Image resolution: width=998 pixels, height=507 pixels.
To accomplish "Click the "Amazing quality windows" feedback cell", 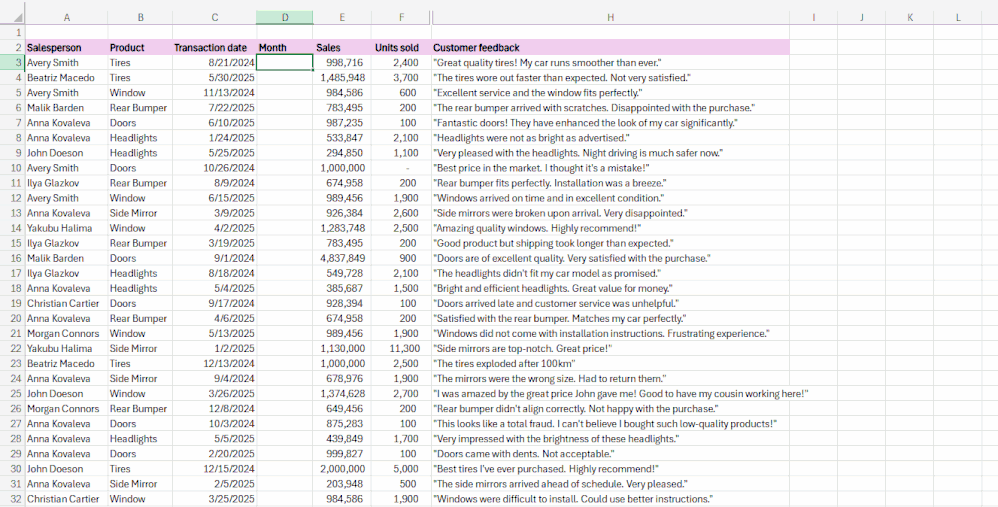I will (610, 228).
